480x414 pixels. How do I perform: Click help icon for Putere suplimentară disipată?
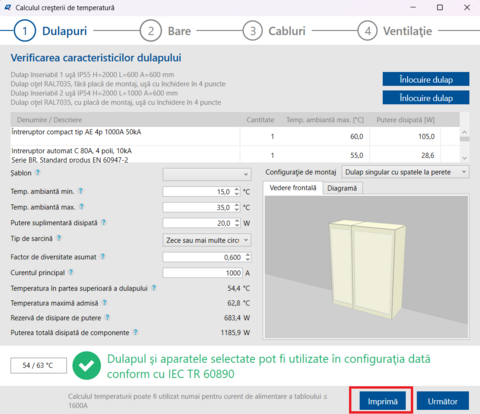click(104, 222)
